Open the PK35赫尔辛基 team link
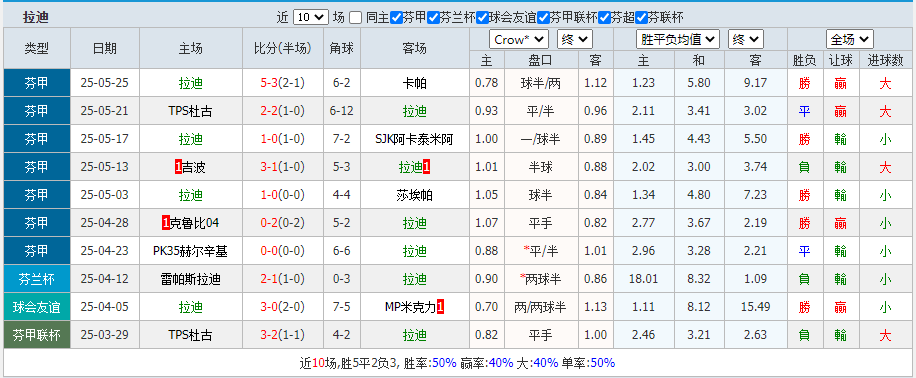The width and height of the screenshot is (916, 378). pyautogui.click(x=190, y=251)
